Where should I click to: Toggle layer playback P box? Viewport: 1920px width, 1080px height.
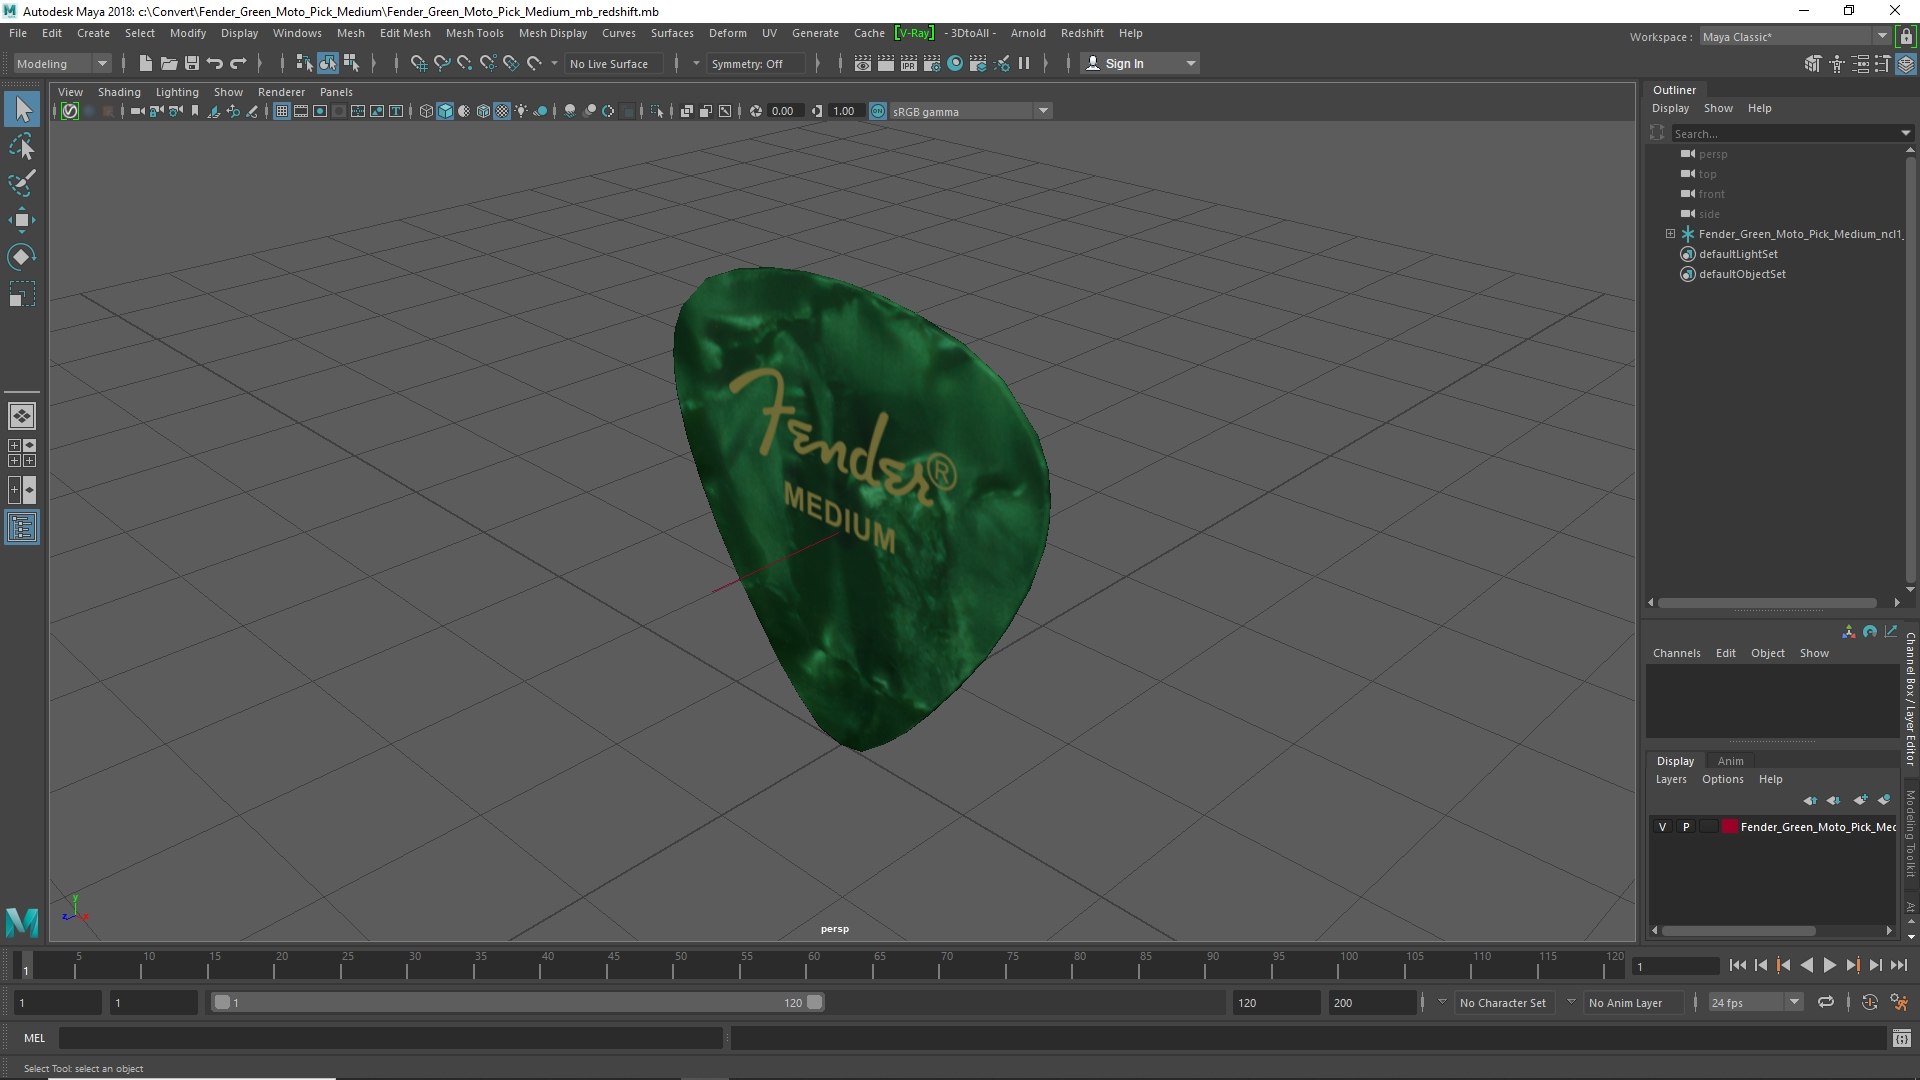(1686, 827)
